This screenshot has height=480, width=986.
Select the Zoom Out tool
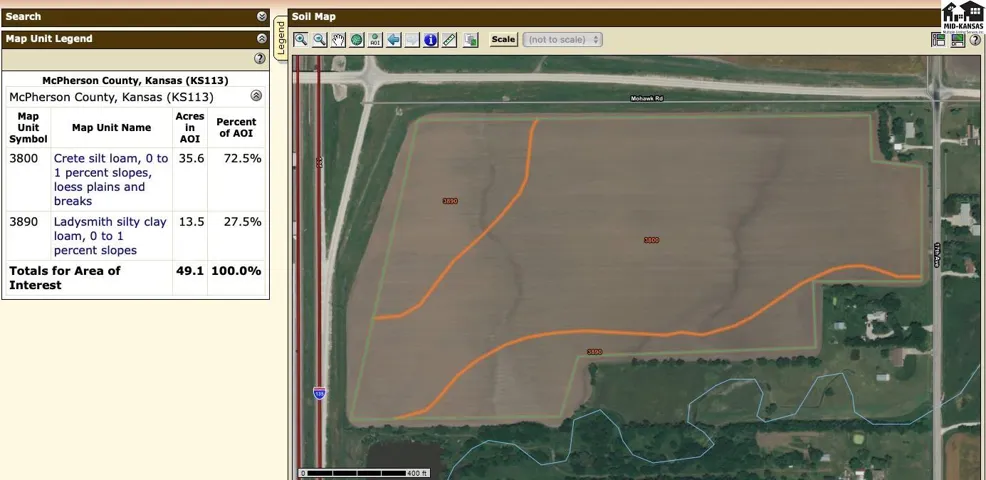(x=320, y=40)
